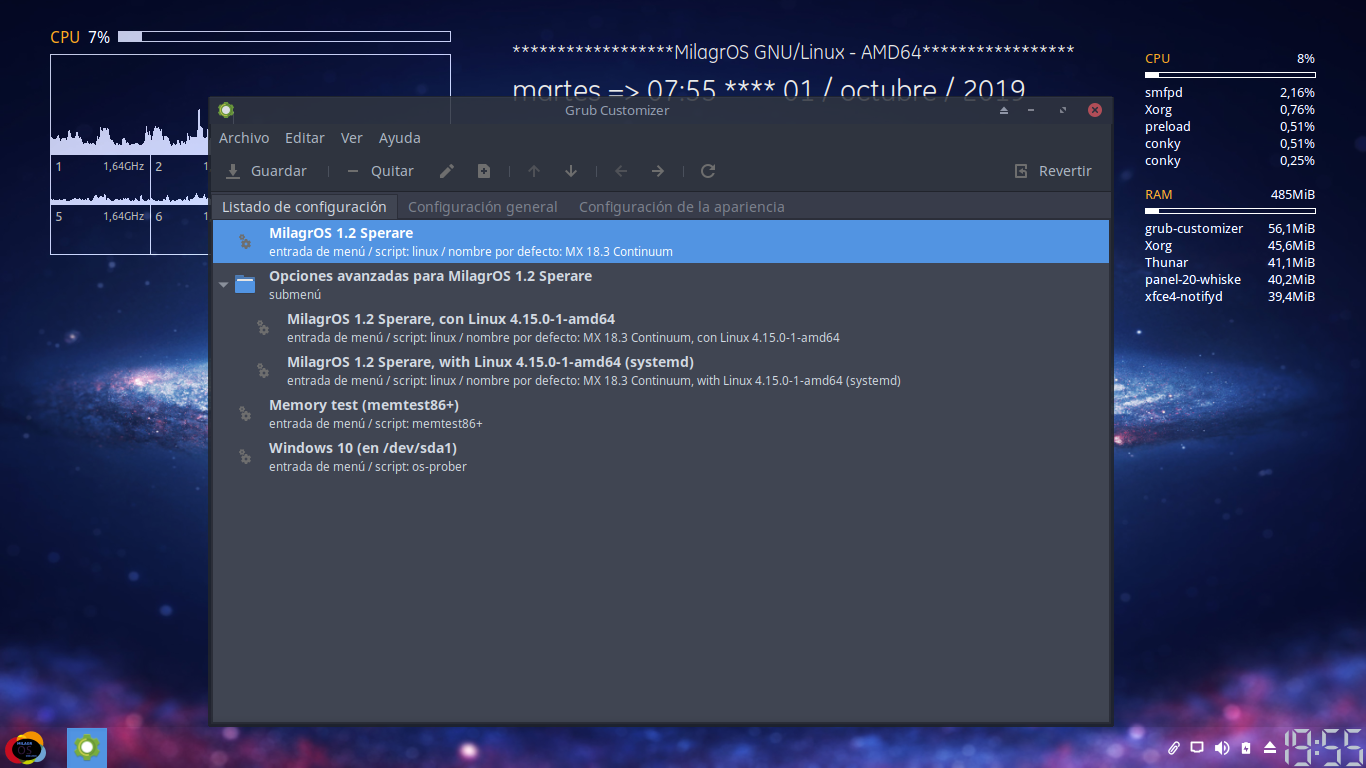Click the new entry document icon
The image size is (1366, 768).
click(484, 171)
